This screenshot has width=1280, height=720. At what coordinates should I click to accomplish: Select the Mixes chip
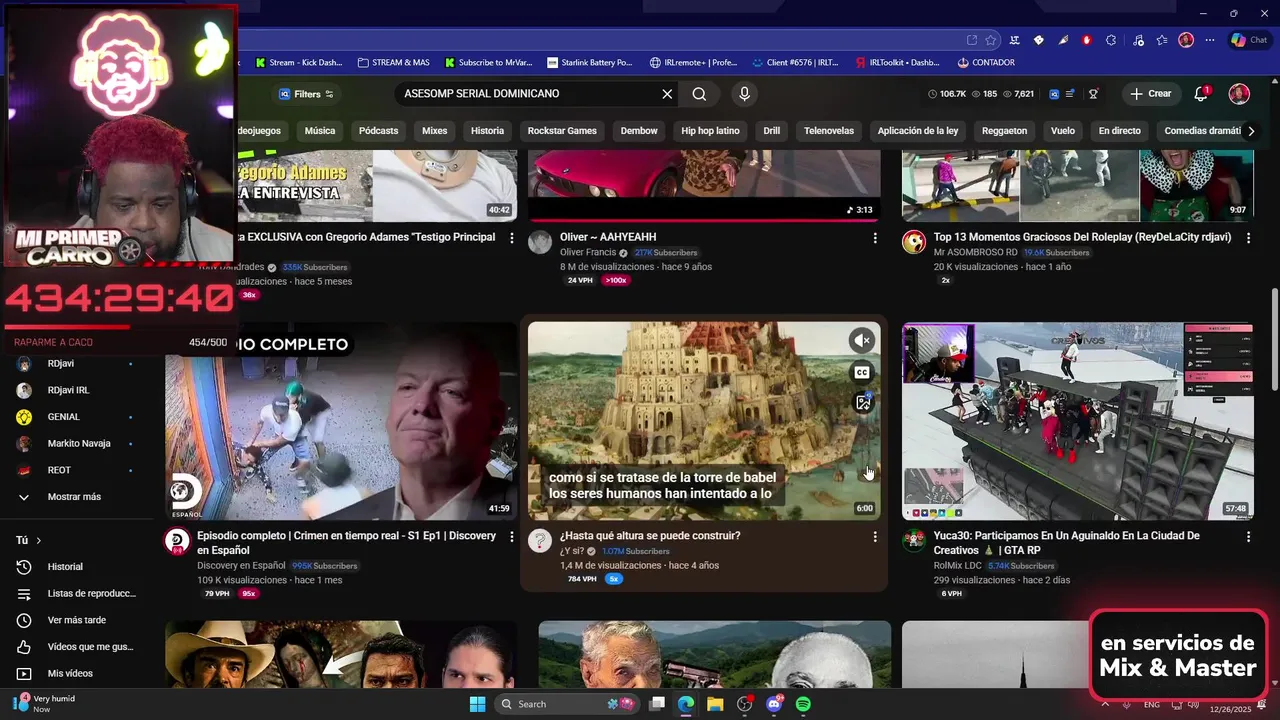click(434, 131)
